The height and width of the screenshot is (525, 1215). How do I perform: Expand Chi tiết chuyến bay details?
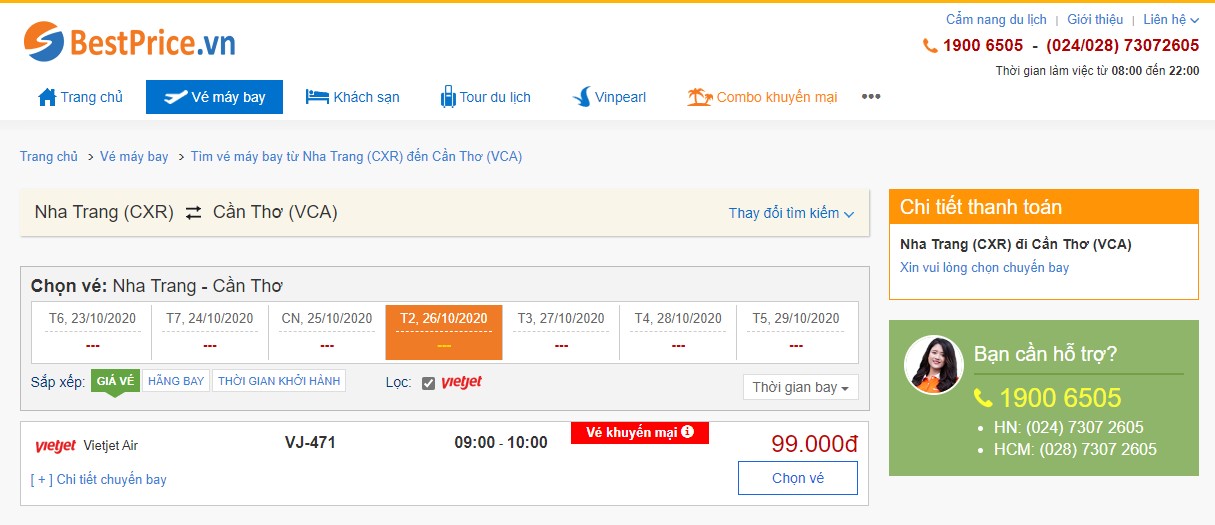(99, 479)
